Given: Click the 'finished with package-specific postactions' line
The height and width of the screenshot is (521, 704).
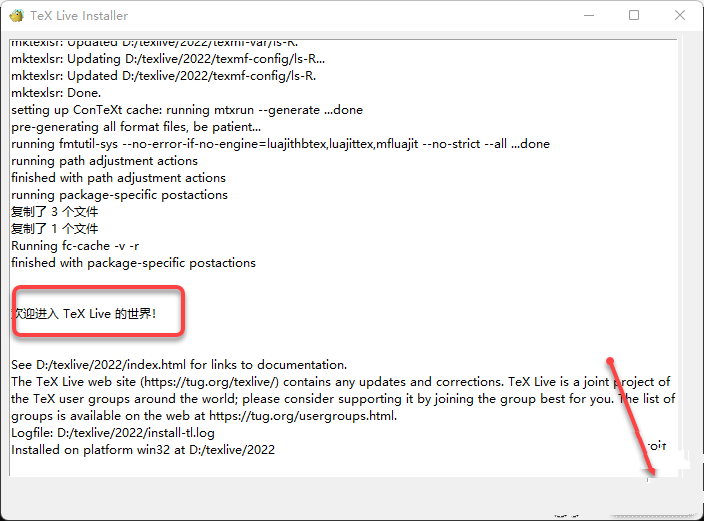Looking at the screenshot, I should pyautogui.click(x=133, y=263).
